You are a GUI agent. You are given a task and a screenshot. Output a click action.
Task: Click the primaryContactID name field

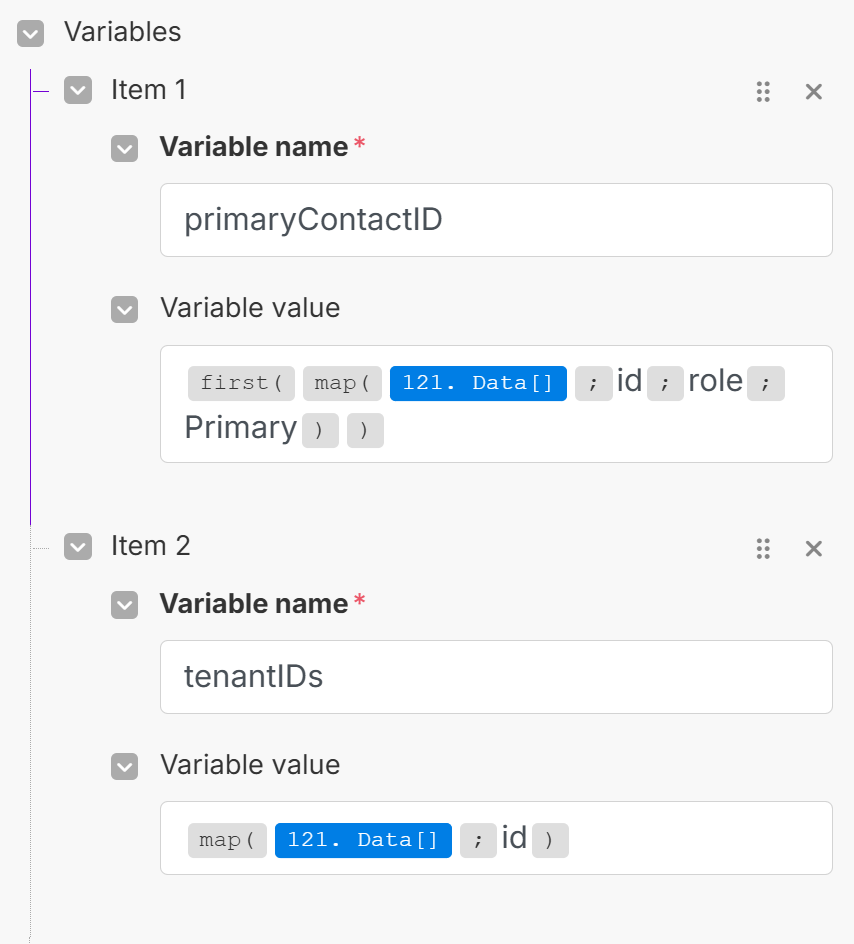(496, 220)
